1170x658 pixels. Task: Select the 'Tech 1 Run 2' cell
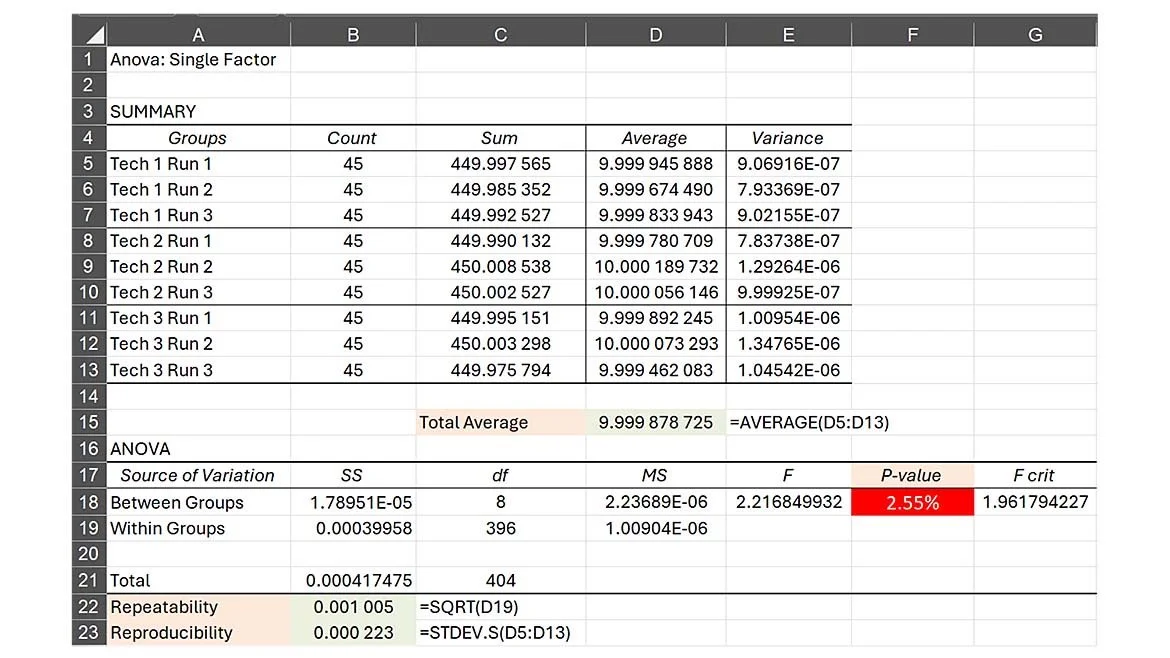198,189
